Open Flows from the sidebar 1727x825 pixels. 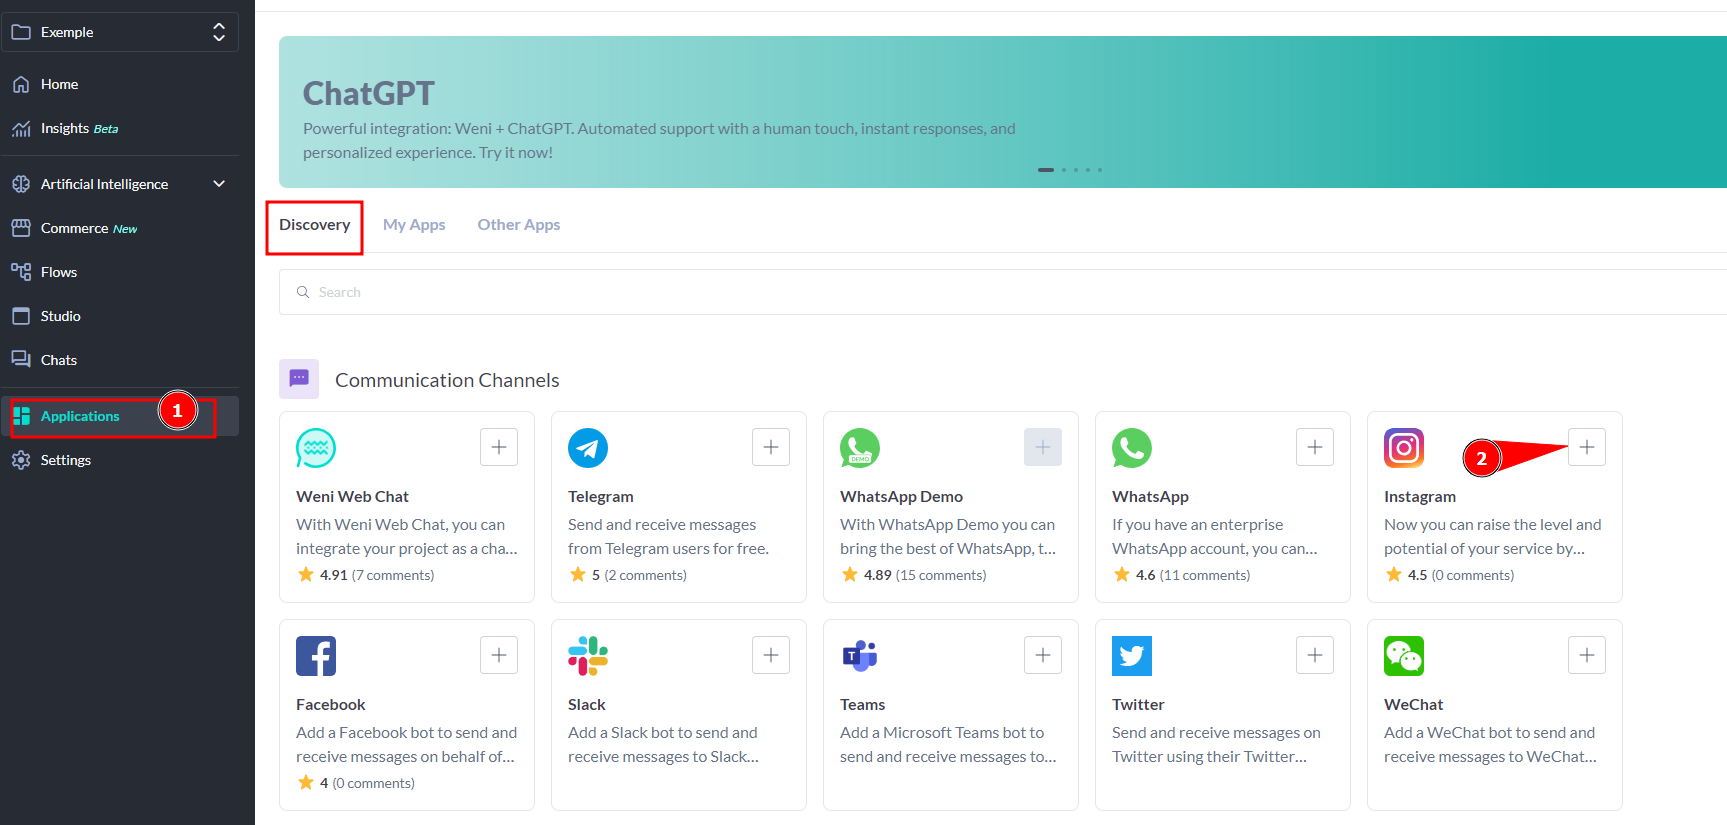(x=58, y=272)
